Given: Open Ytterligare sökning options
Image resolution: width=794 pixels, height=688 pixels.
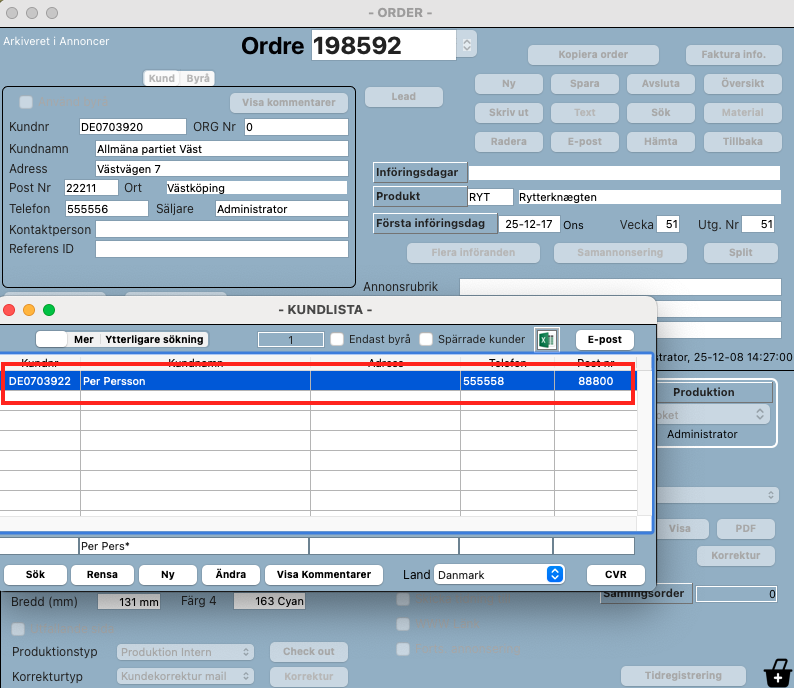Looking at the screenshot, I should coord(155,339).
